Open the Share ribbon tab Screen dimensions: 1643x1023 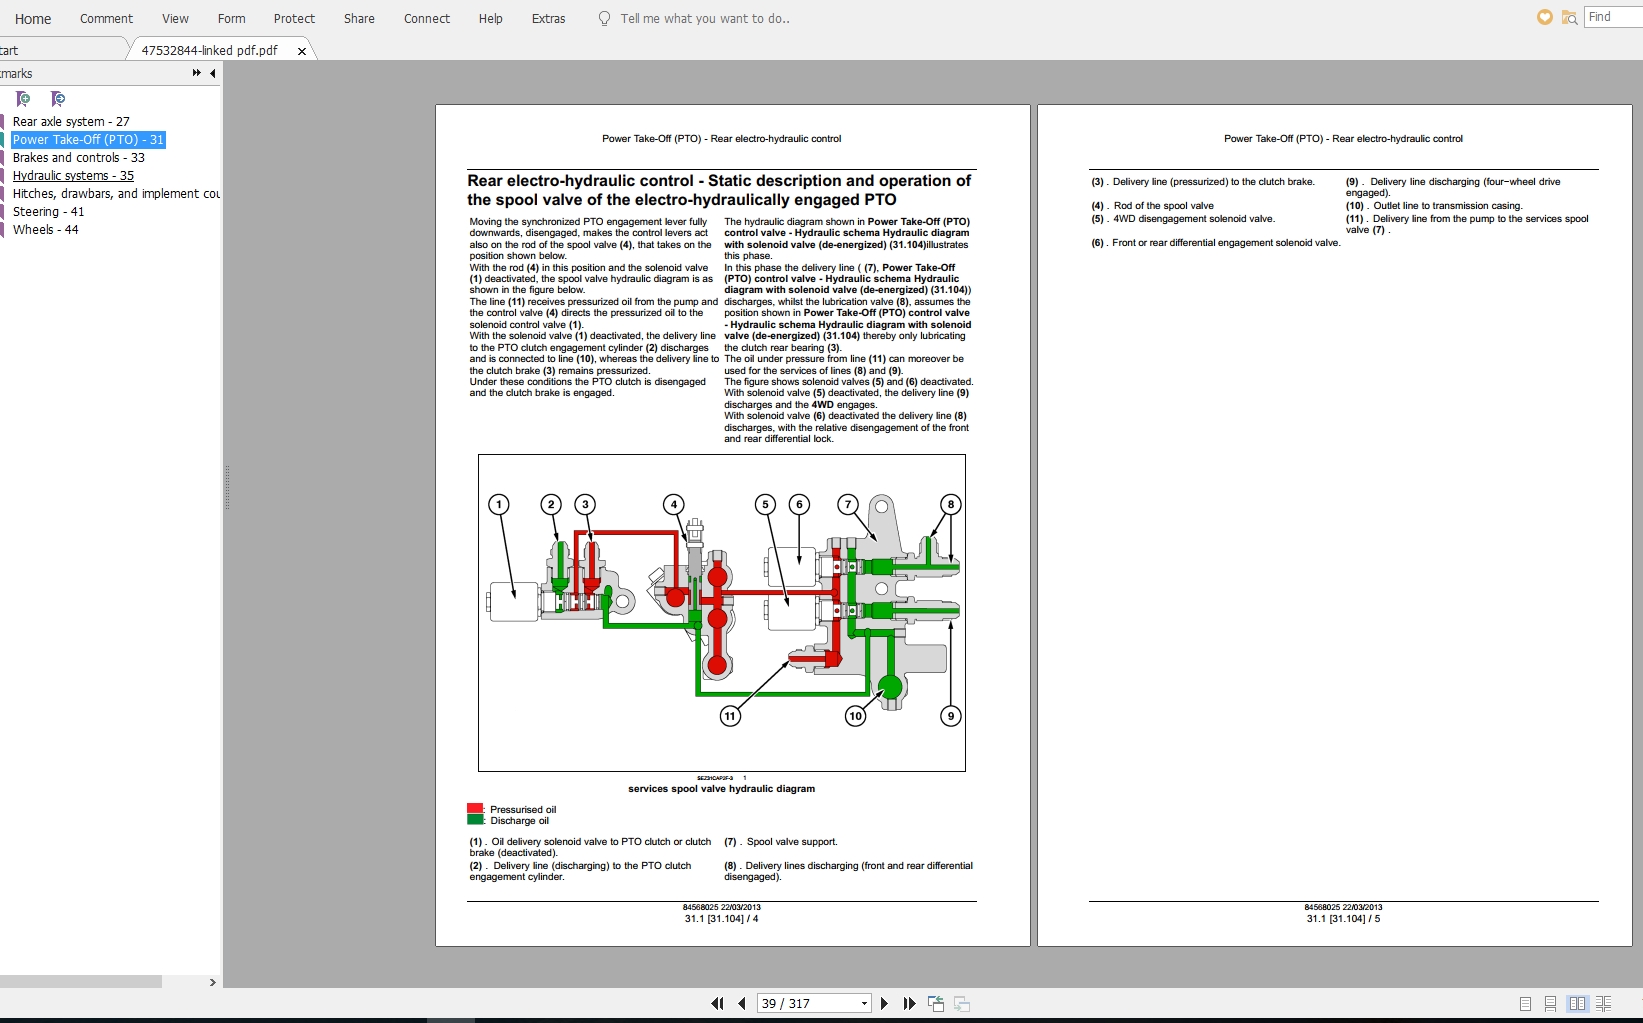point(359,18)
